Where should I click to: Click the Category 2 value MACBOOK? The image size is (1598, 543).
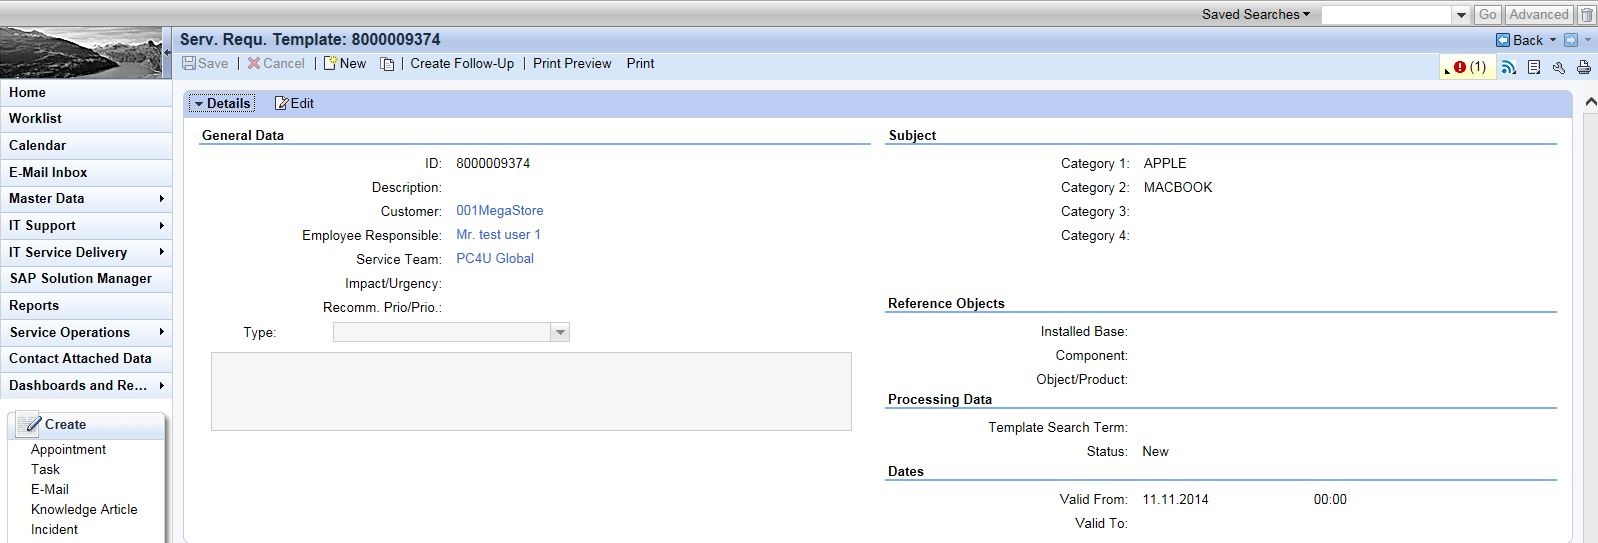[1178, 187]
